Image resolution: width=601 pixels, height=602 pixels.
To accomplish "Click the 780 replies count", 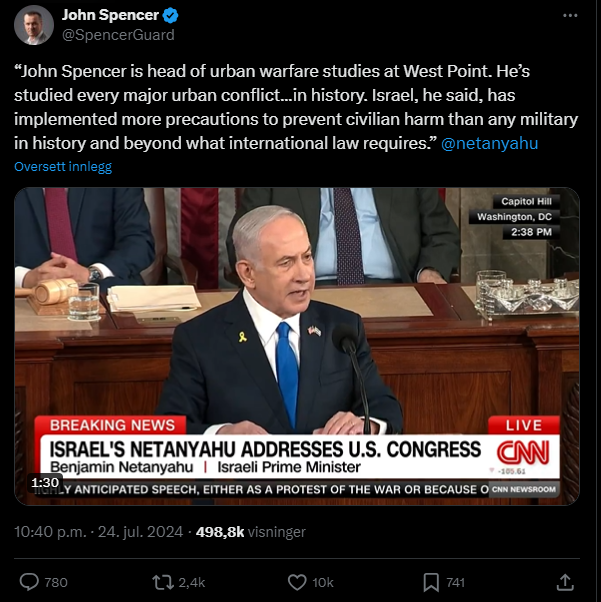I will 56,583.
